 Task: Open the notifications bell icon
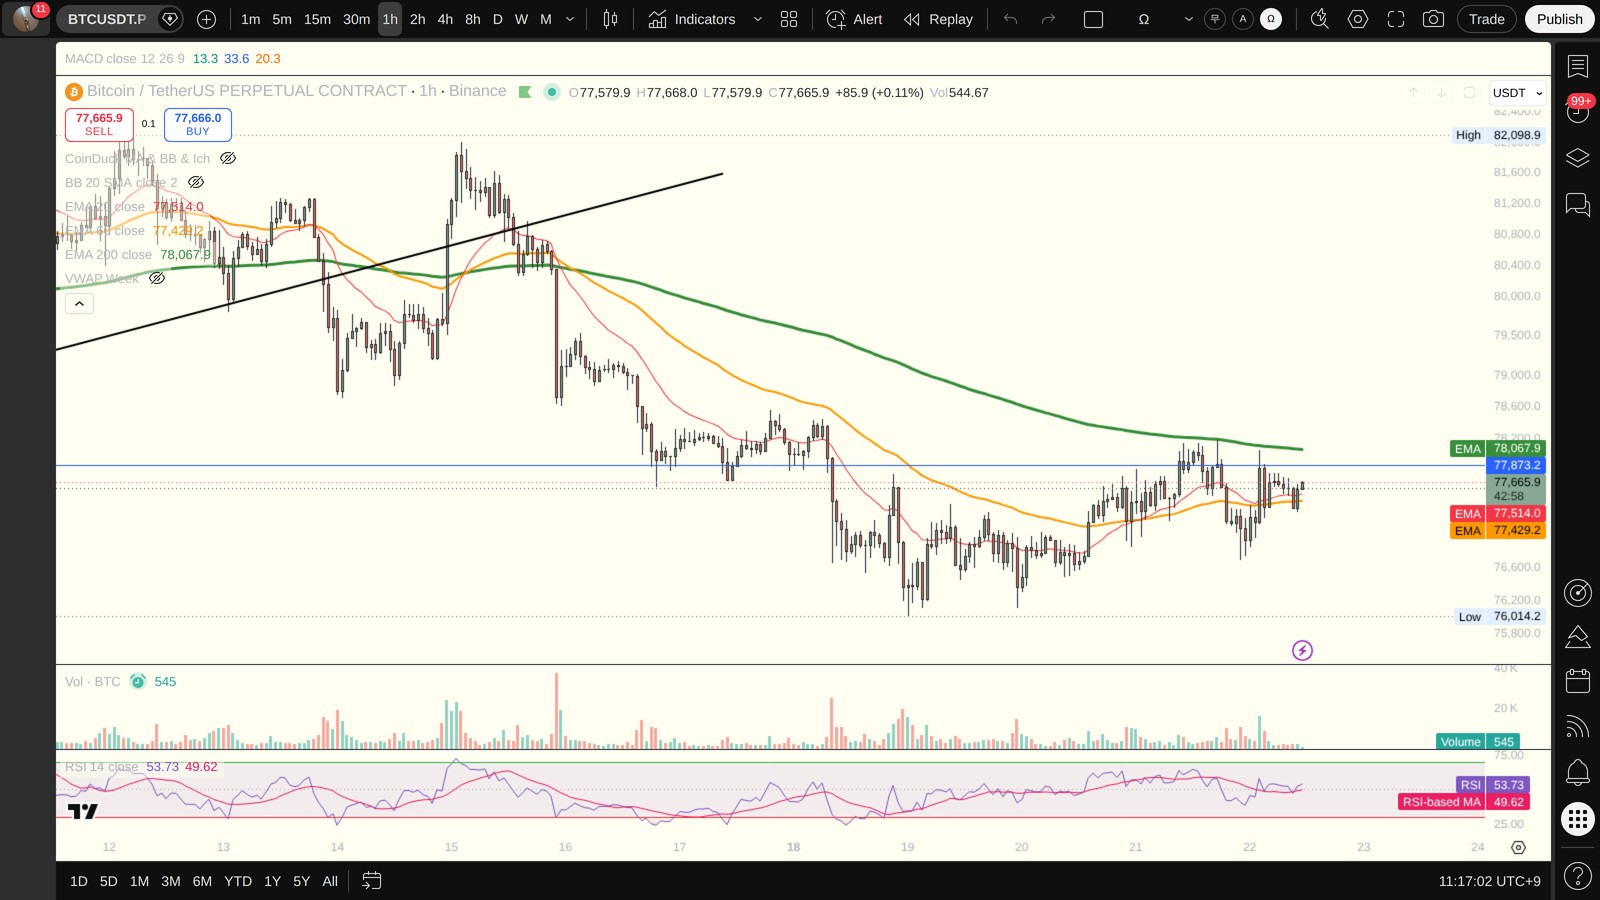[1578, 772]
